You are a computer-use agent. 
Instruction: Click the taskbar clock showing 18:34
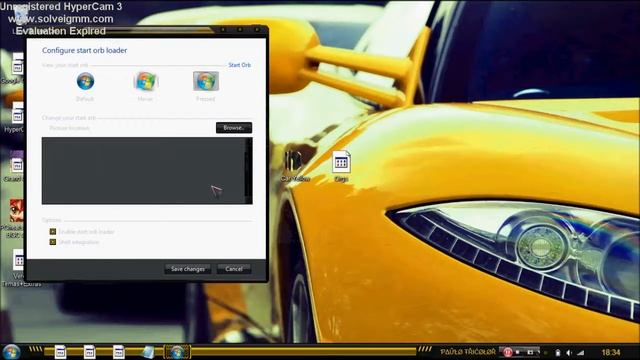pyautogui.click(x=611, y=352)
